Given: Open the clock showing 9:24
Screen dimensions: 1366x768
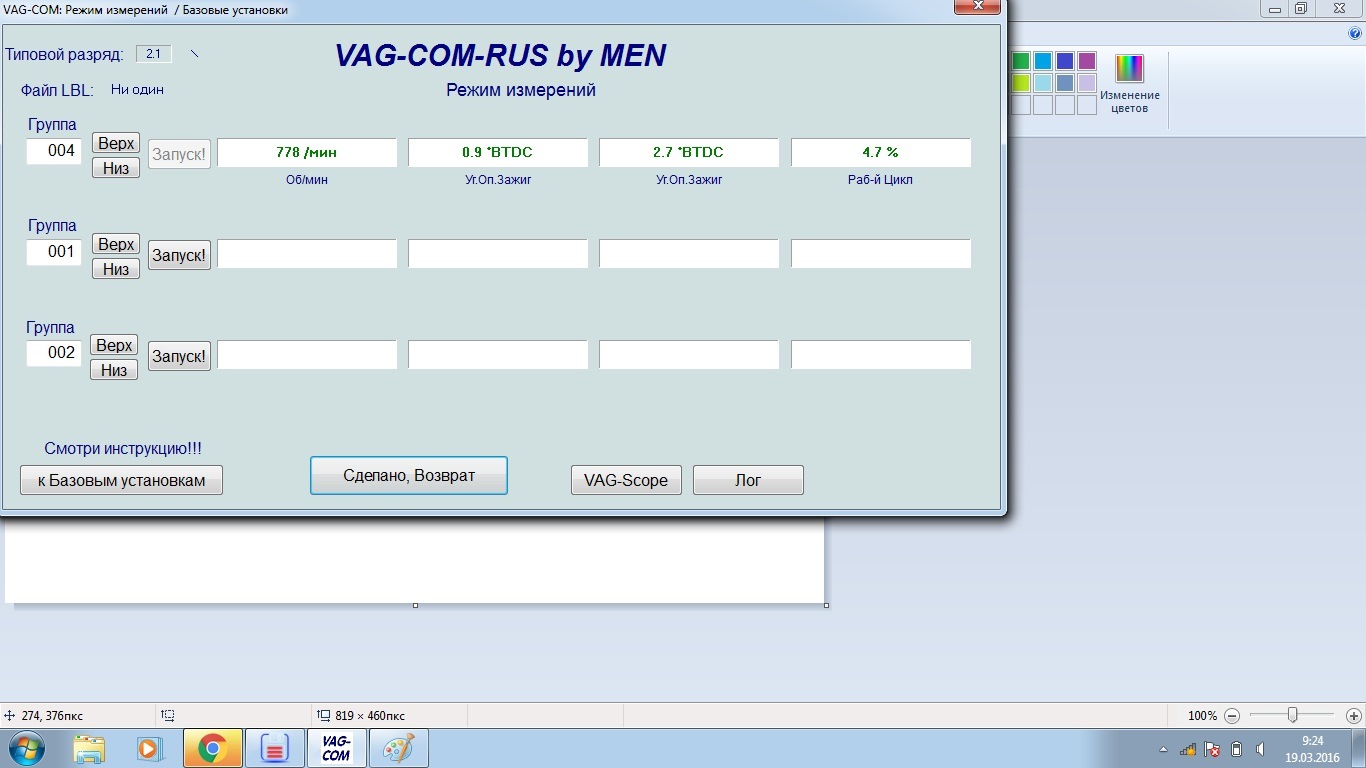Looking at the screenshot, I should point(1313,749).
